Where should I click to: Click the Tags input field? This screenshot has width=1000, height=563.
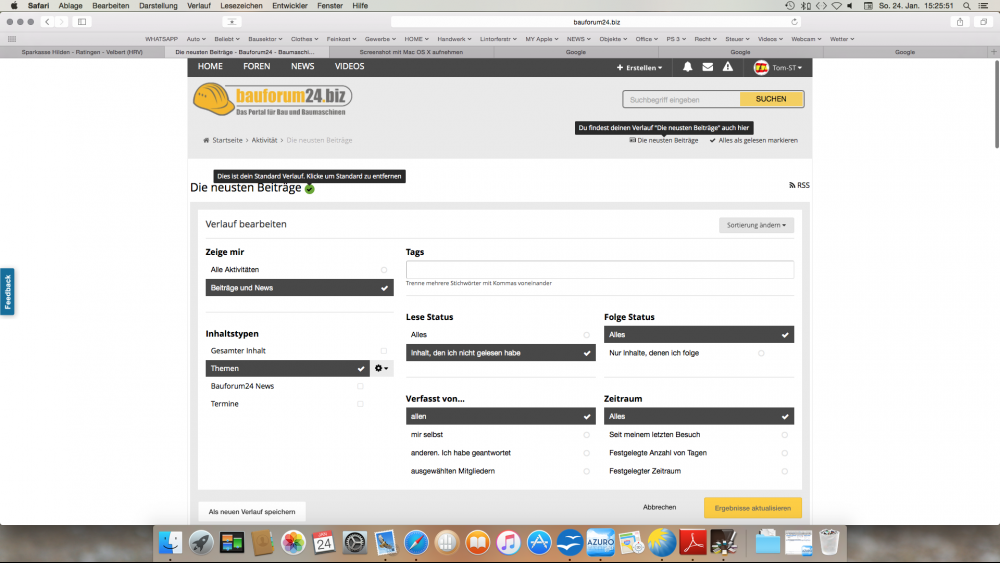point(599,269)
